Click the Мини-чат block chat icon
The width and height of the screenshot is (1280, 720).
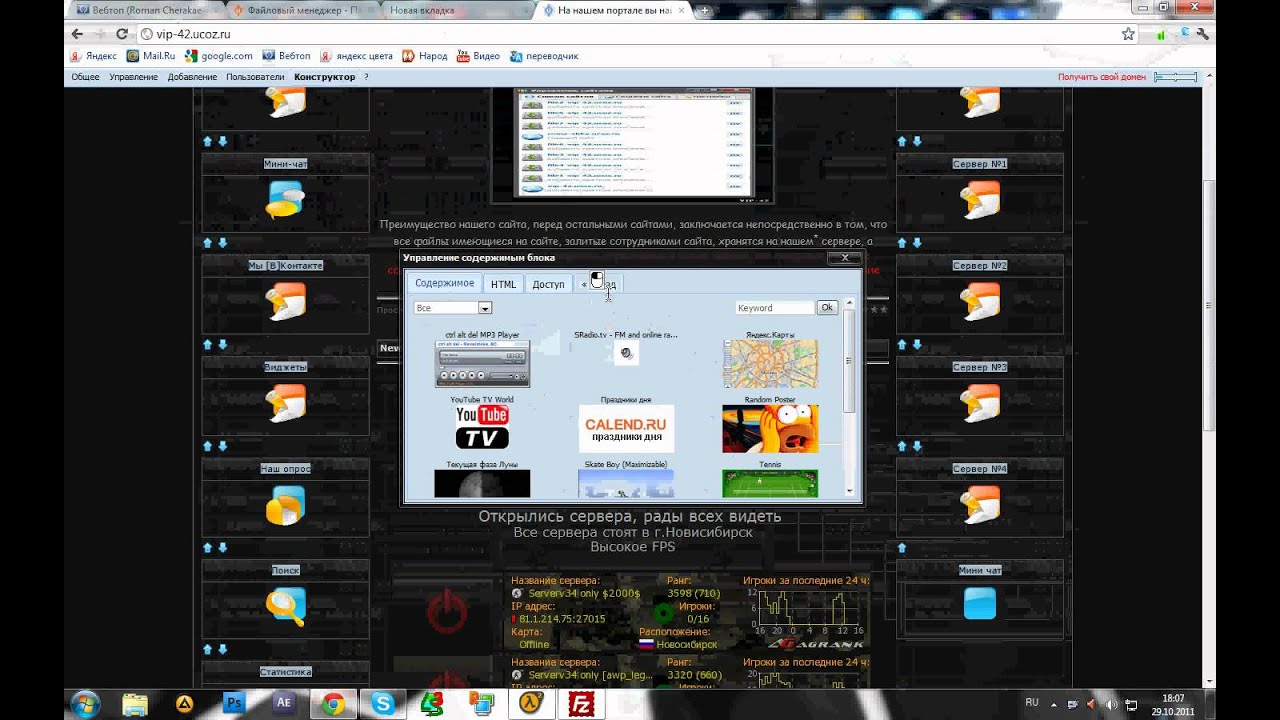[284, 200]
